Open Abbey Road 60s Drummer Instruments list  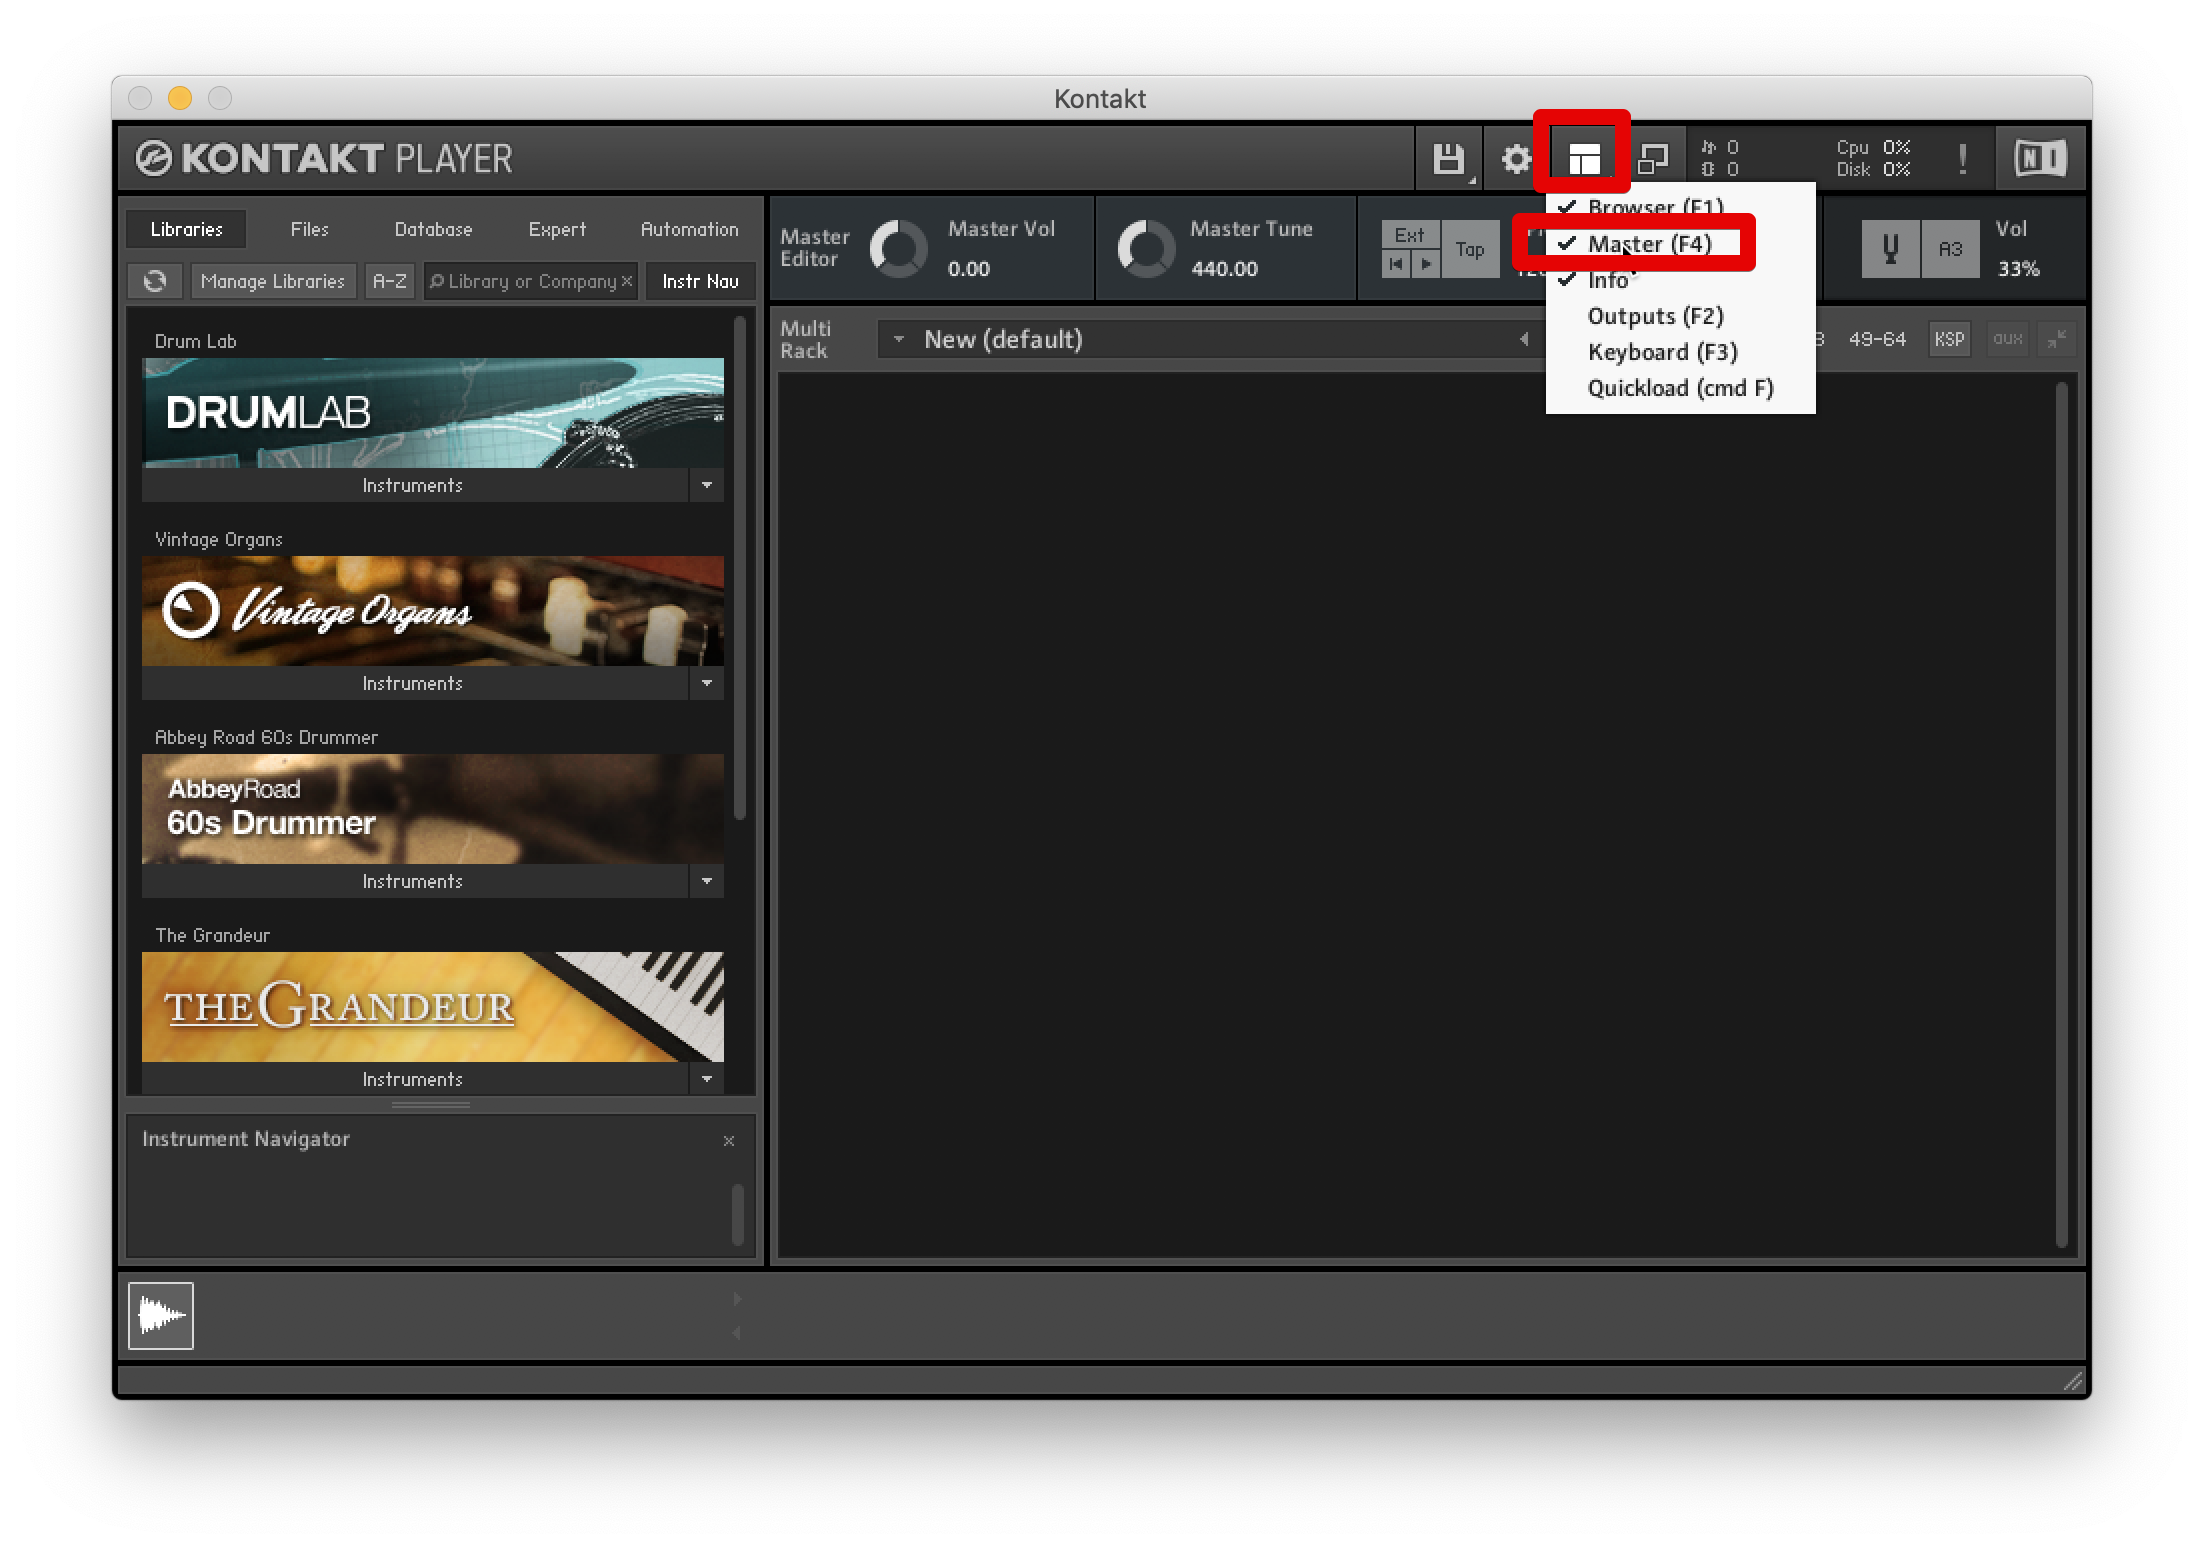pos(414,882)
